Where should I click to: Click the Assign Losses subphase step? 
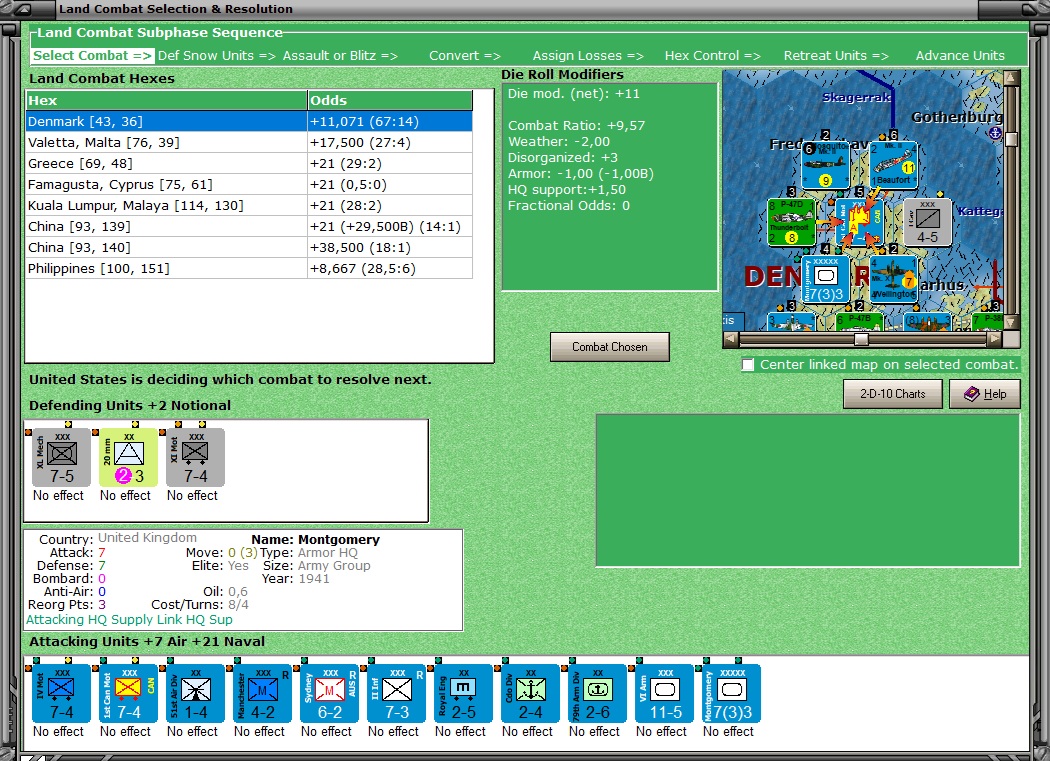click(x=587, y=56)
